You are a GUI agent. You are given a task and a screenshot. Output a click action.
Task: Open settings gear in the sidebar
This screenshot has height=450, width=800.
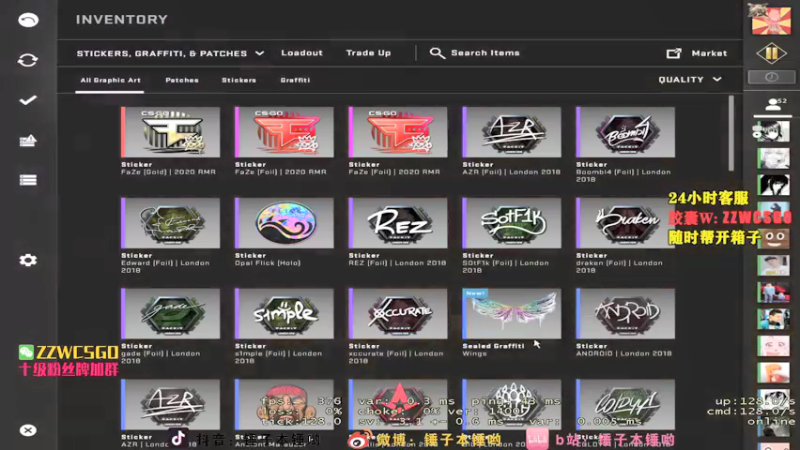(28, 260)
